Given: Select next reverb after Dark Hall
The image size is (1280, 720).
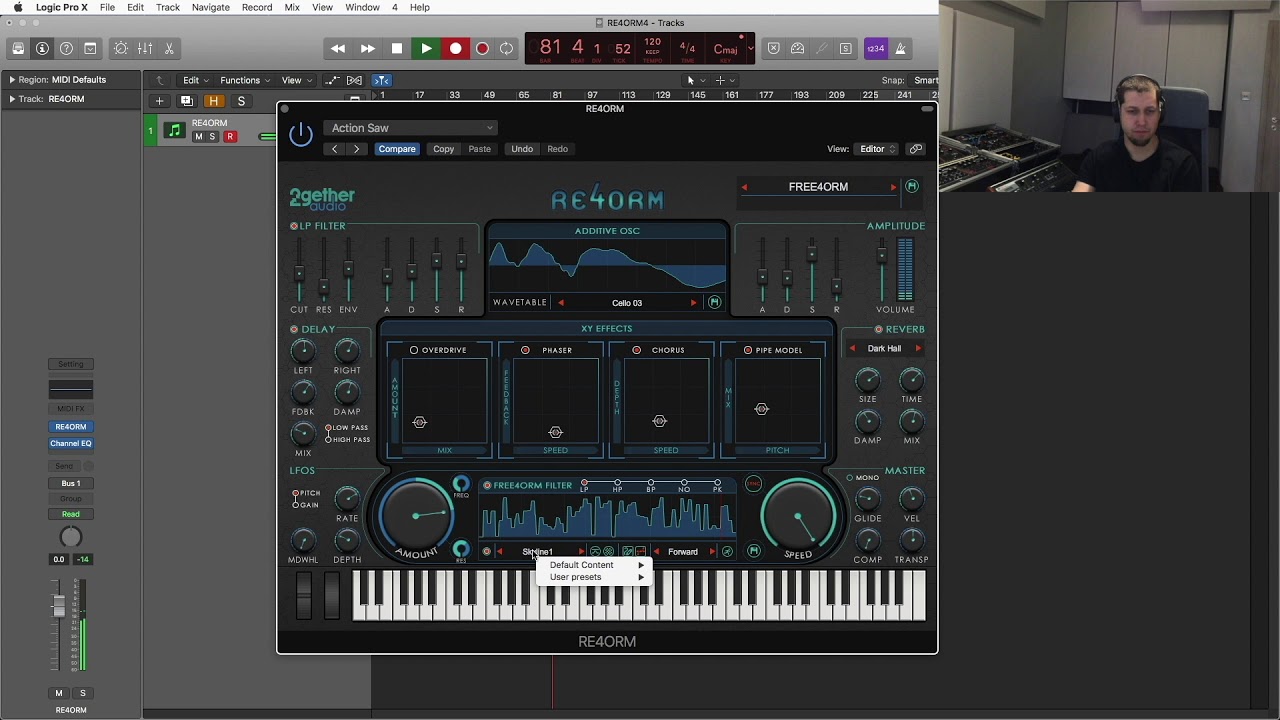Looking at the screenshot, I should 918,349.
